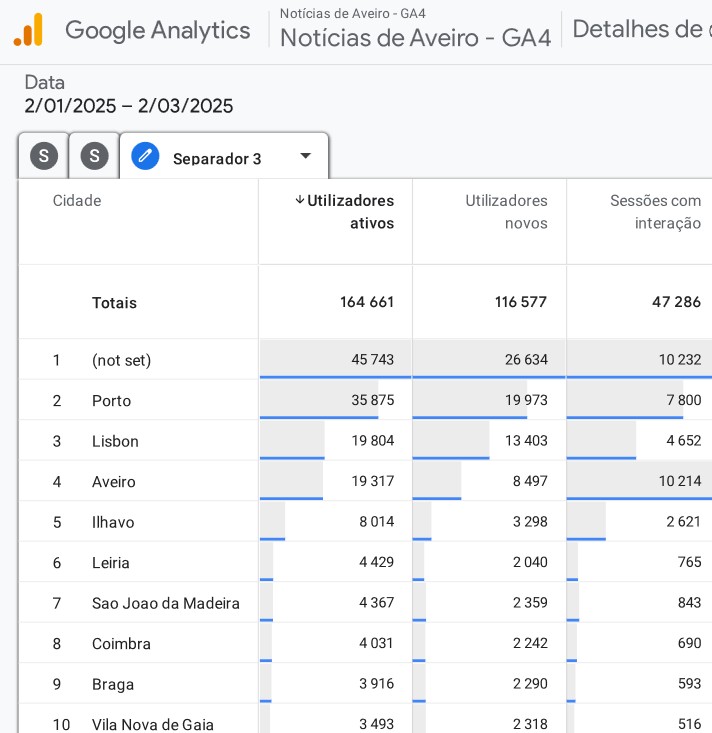The width and height of the screenshot is (712, 733).
Task: Click the Porto active users bar 35 875
Action: [x=335, y=400]
